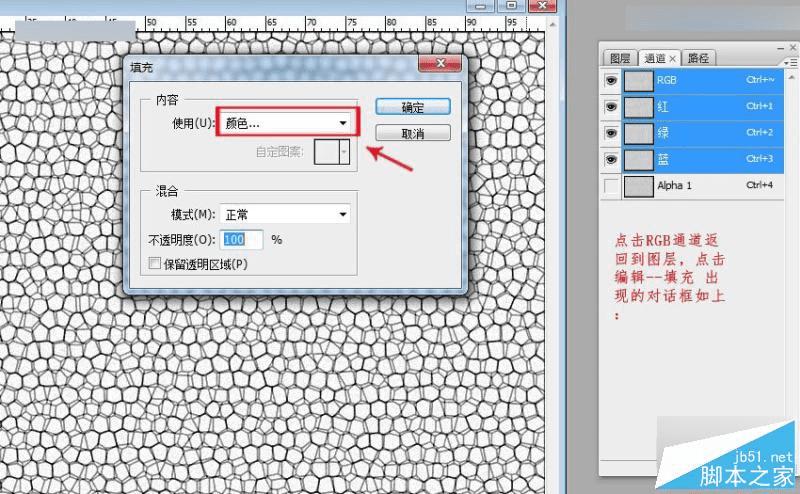Switch to the 路径 tab
The width and height of the screenshot is (800, 494).
(698, 58)
